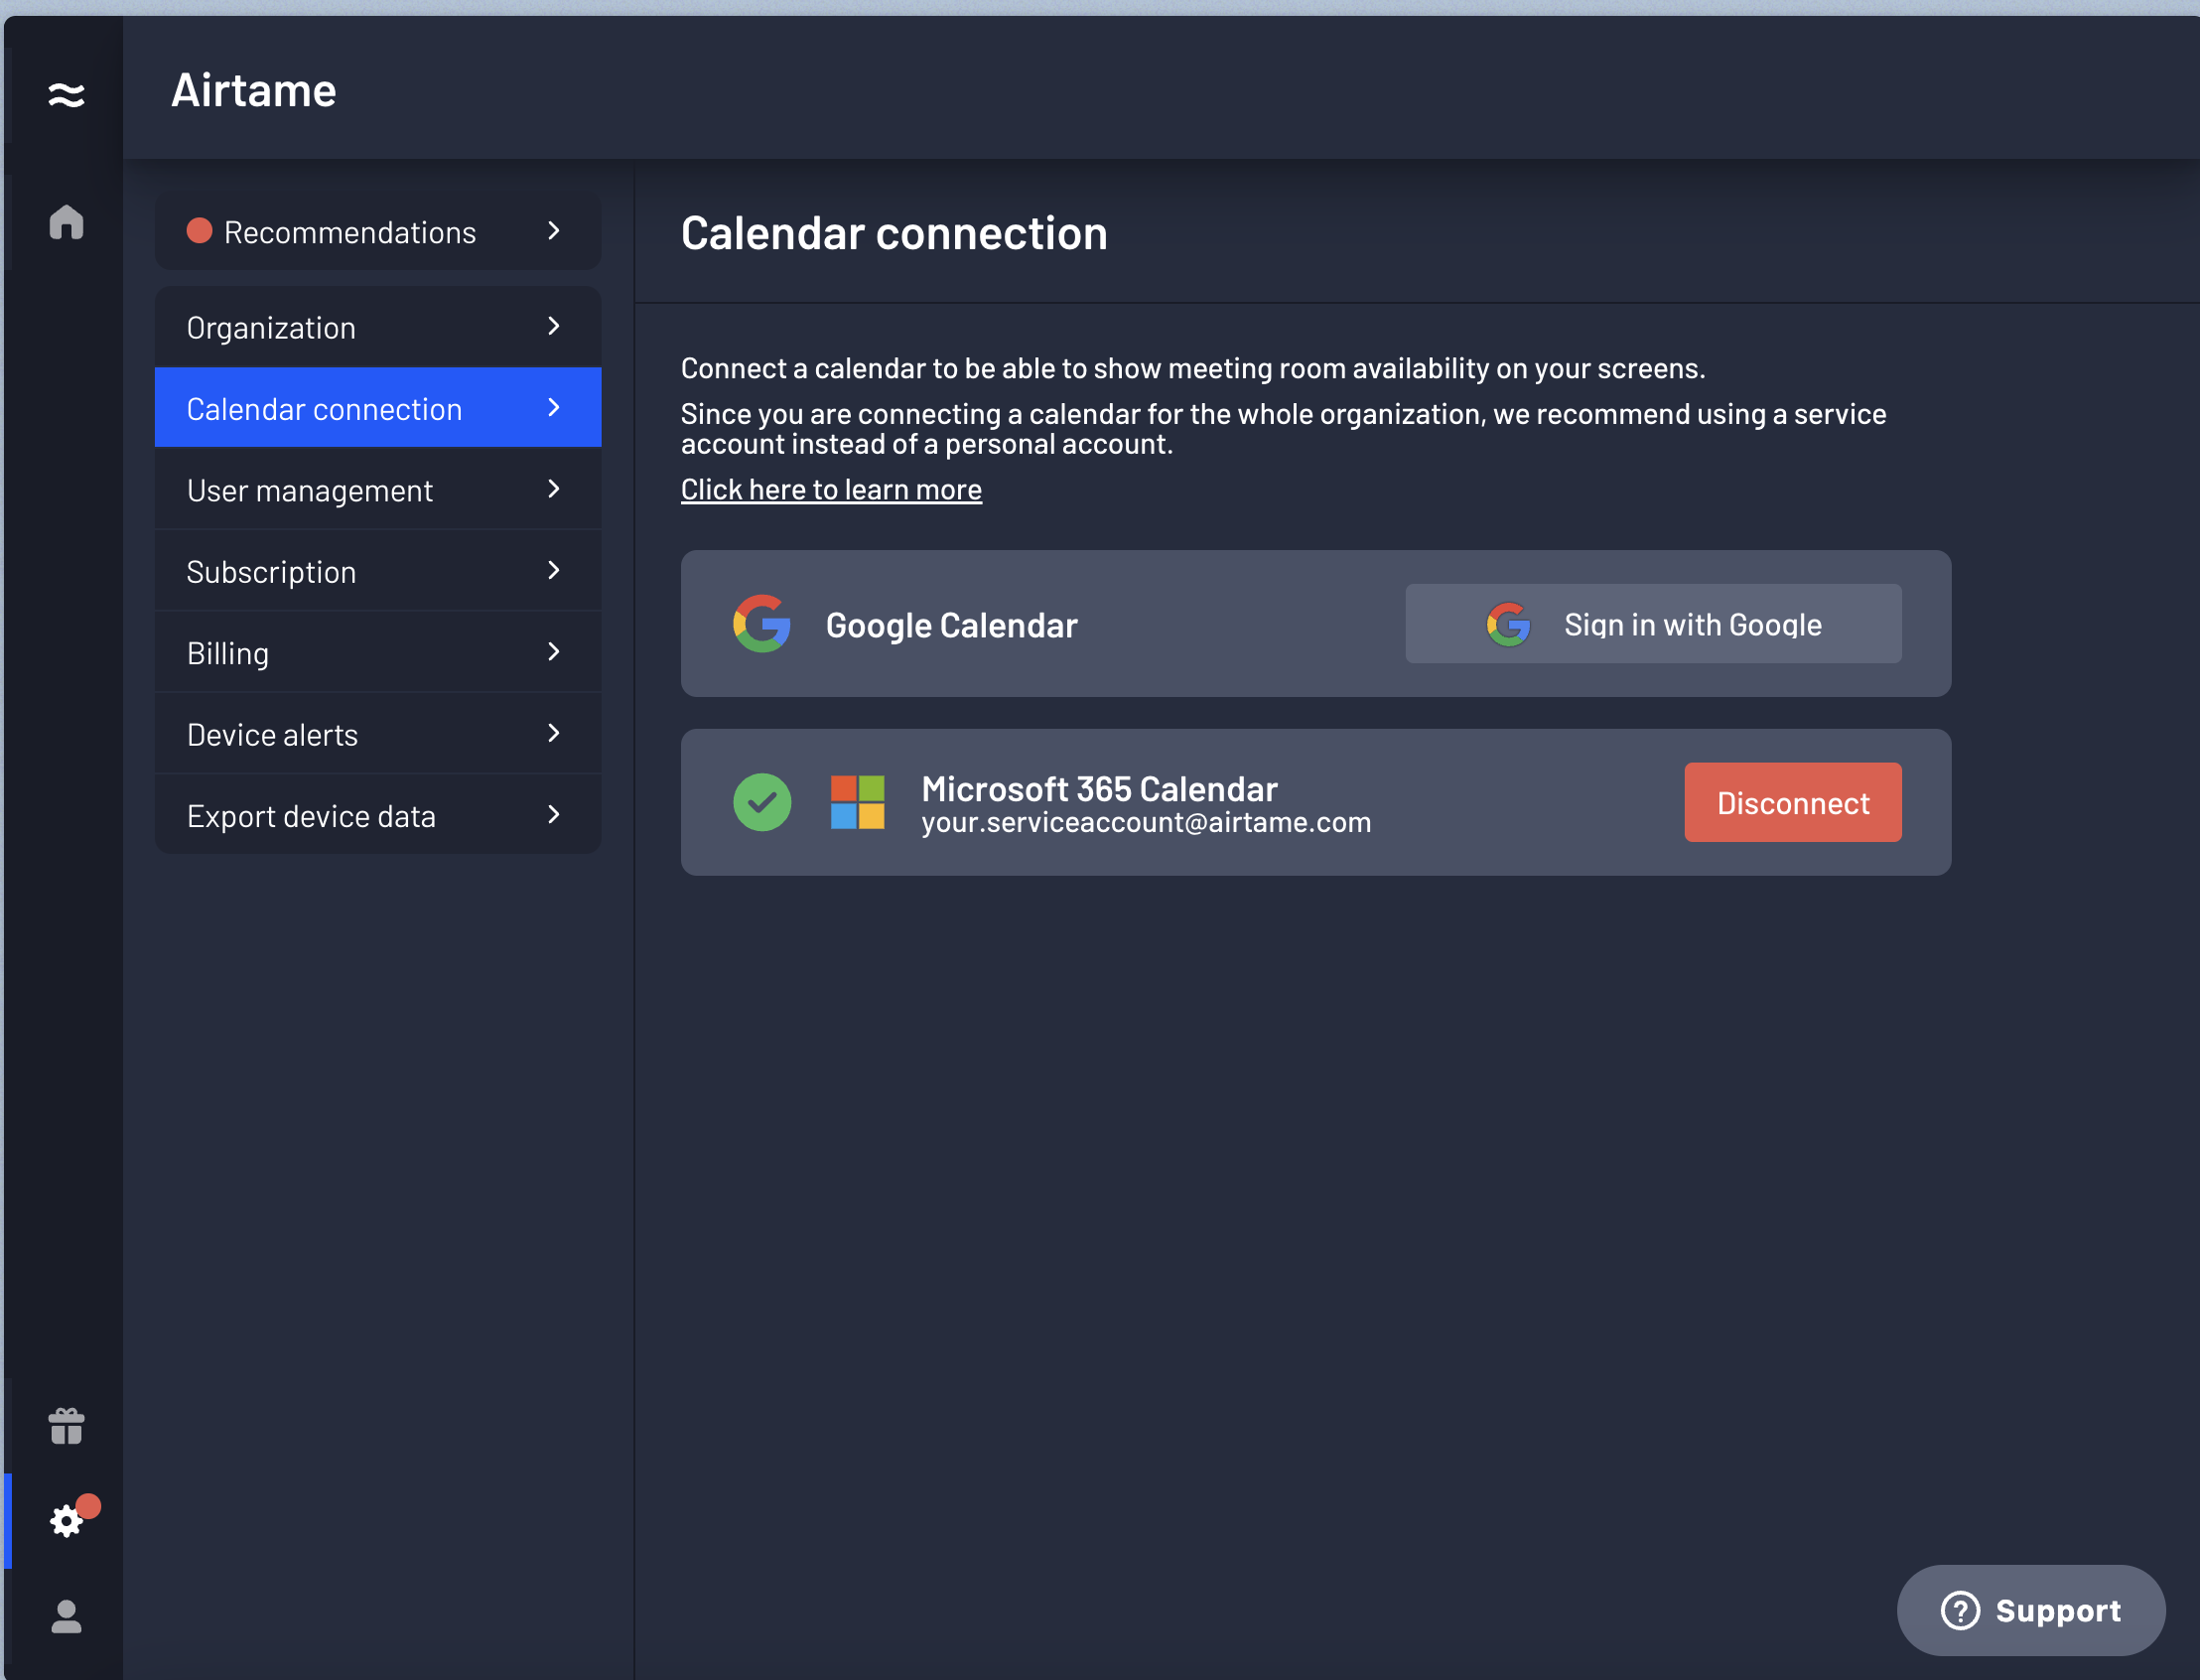This screenshot has width=2200, height=1680.
Task: Expand the User management chevron
Action: 554,489
